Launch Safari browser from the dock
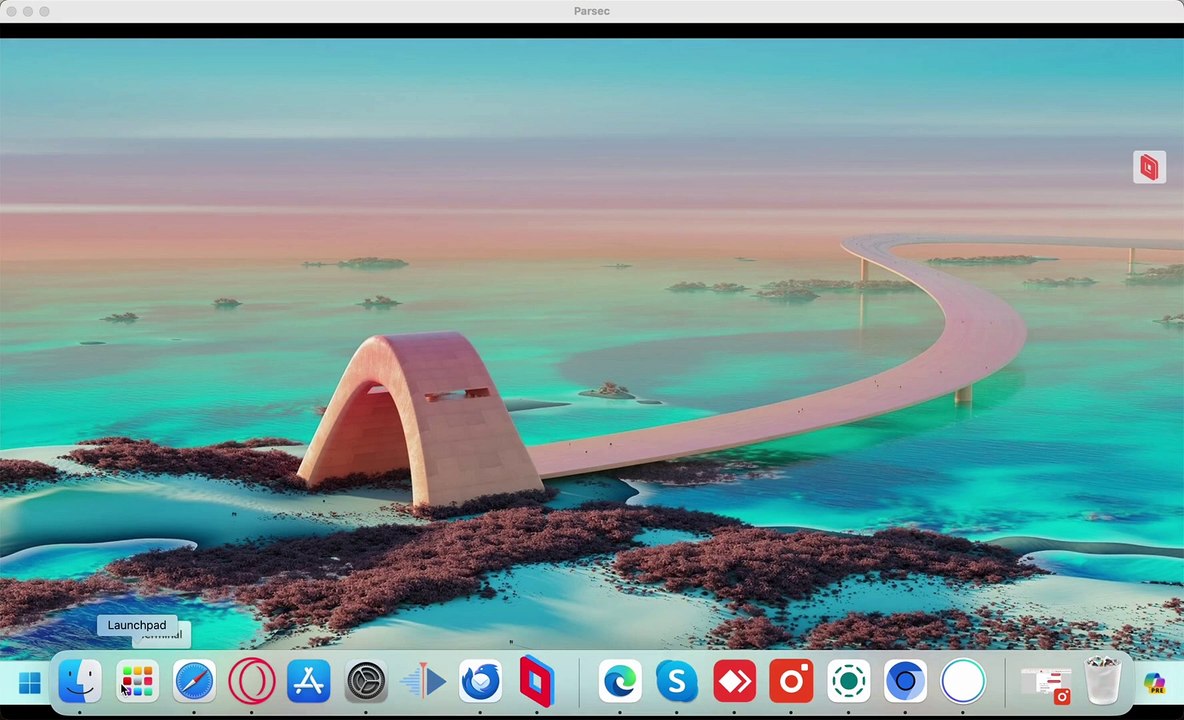The image size is (1184, 720). 194,682
